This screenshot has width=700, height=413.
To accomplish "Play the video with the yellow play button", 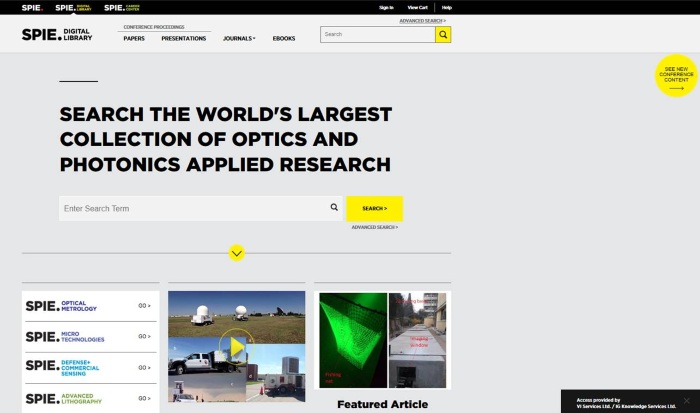I will tap(237, 346).
